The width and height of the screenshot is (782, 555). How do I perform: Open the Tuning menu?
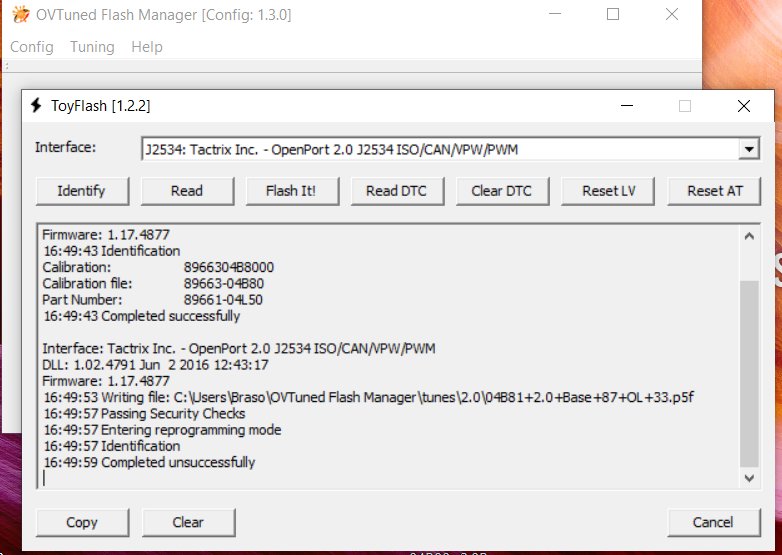tap(92, 47)
